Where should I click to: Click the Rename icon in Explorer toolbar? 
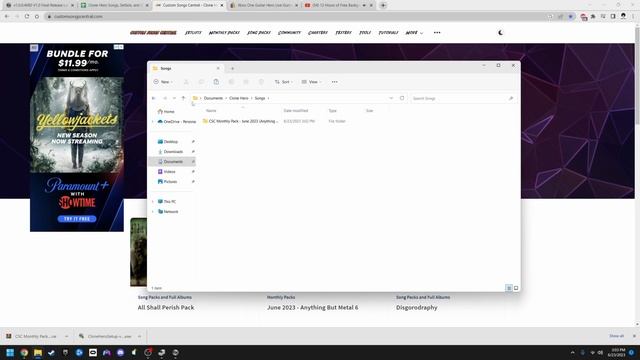click(231, 82)
